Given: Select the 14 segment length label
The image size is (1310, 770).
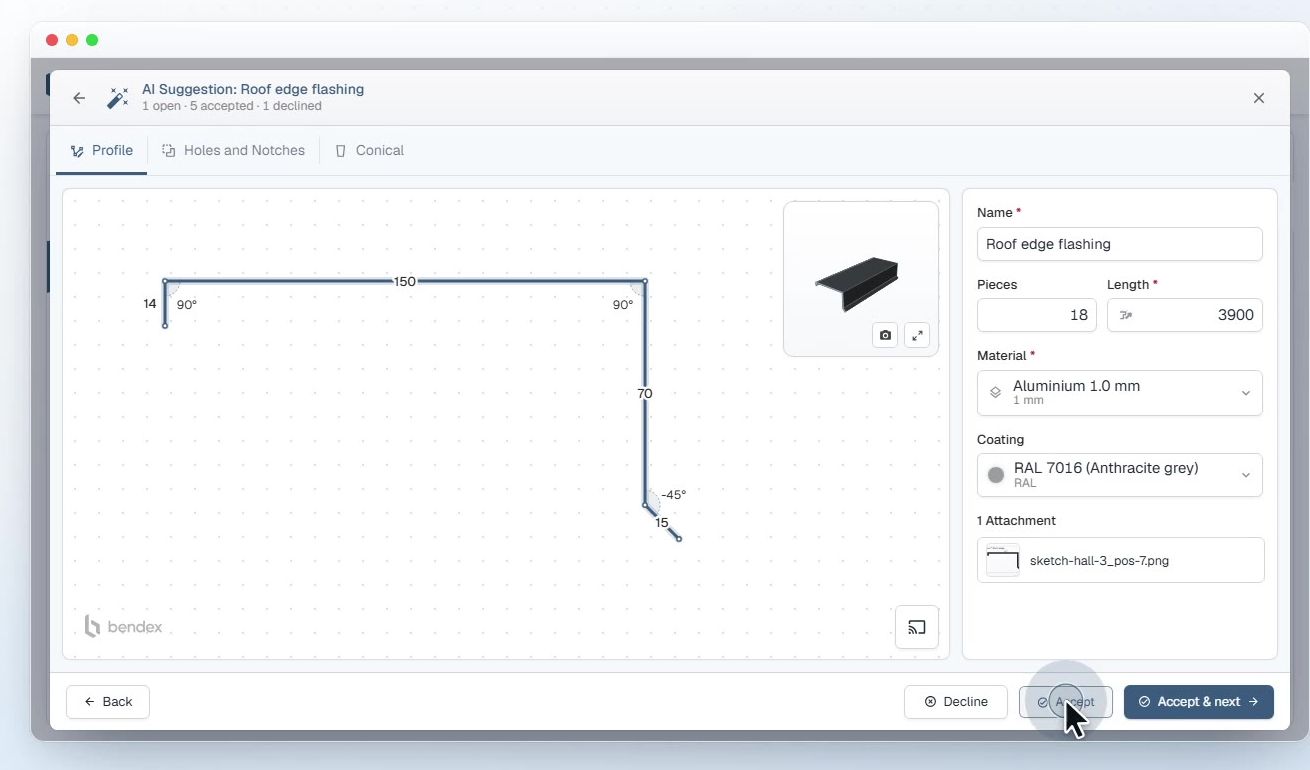Looking at the screenshot, I should pos(150,303).
